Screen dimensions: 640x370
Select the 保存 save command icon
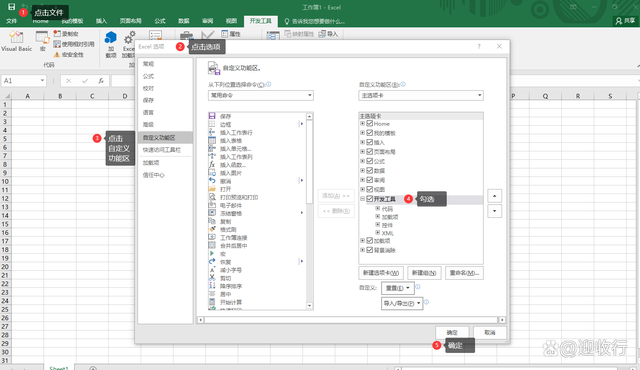click(x=212, y=116)
